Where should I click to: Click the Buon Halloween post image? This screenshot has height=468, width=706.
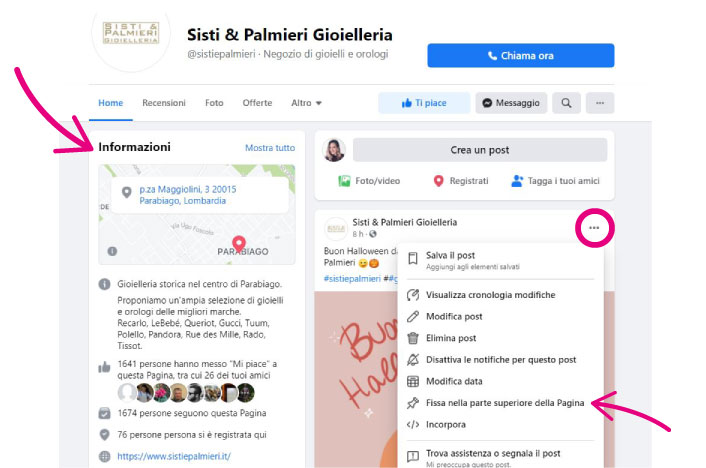click(x=356, y=380)
